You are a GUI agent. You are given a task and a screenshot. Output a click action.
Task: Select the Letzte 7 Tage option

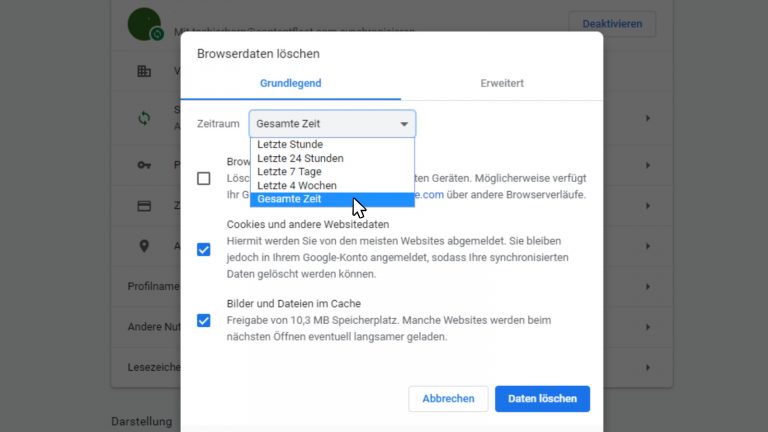(290, 172)
